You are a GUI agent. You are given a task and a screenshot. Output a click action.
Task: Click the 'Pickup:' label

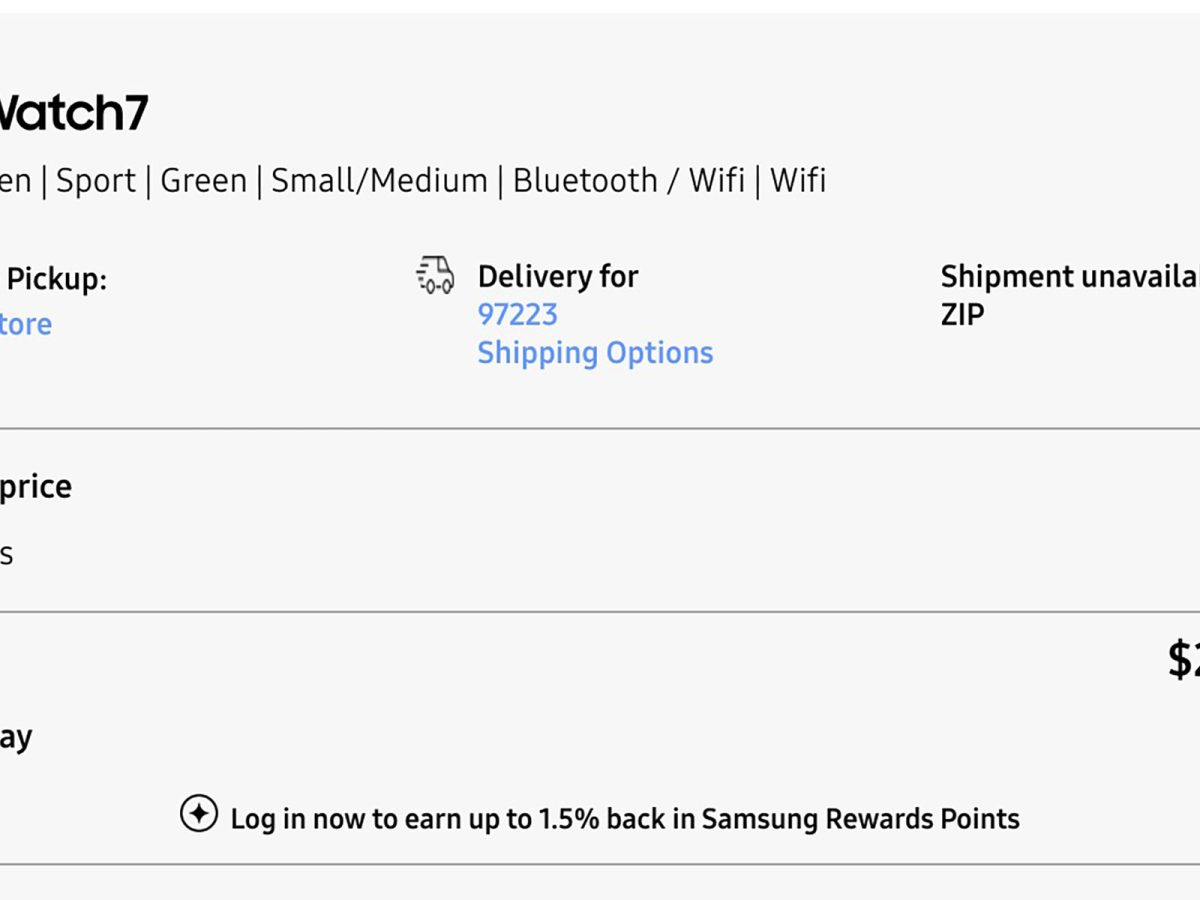(56, 279)
